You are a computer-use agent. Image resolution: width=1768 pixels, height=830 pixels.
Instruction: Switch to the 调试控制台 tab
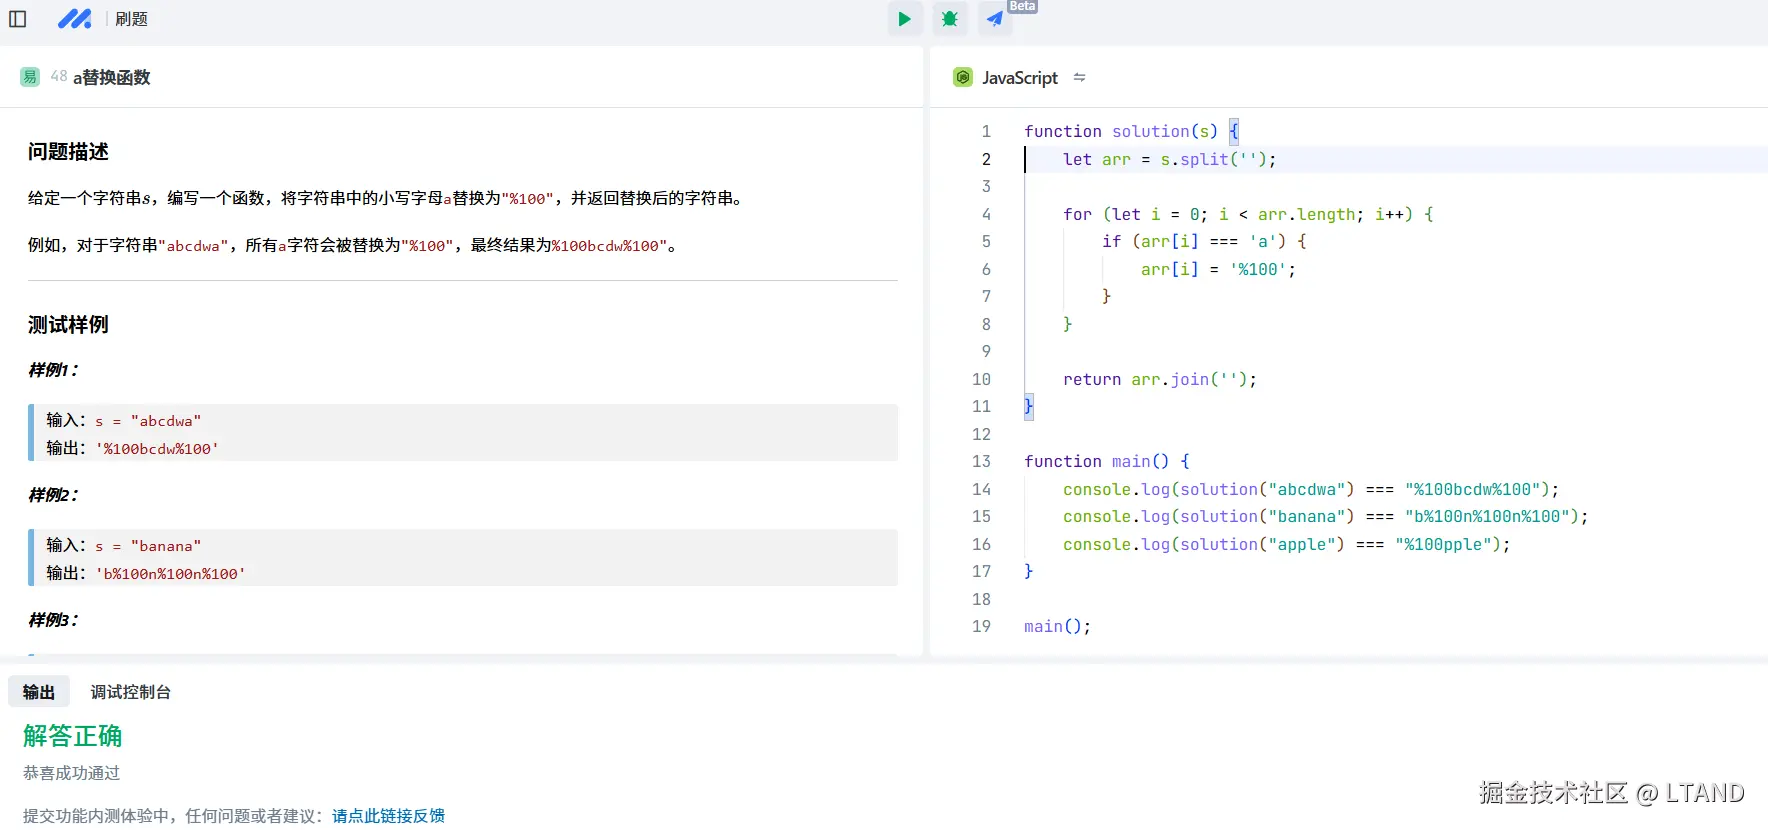130,692
